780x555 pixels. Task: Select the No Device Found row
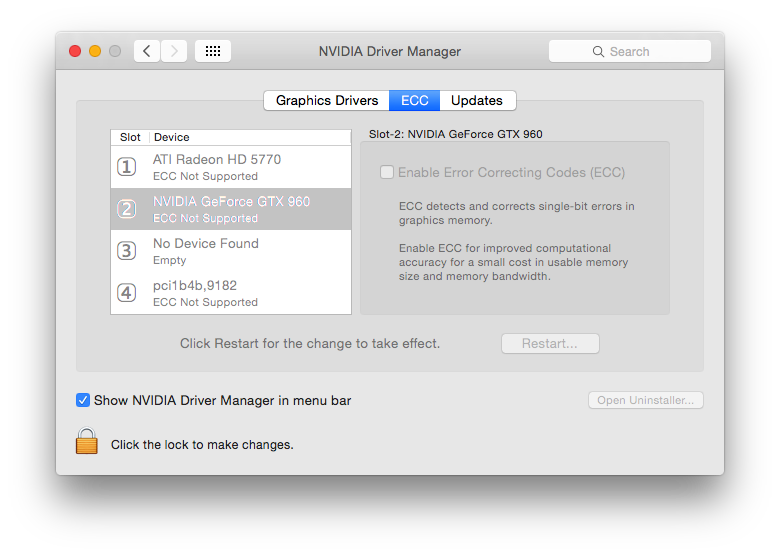coord(231,251)
